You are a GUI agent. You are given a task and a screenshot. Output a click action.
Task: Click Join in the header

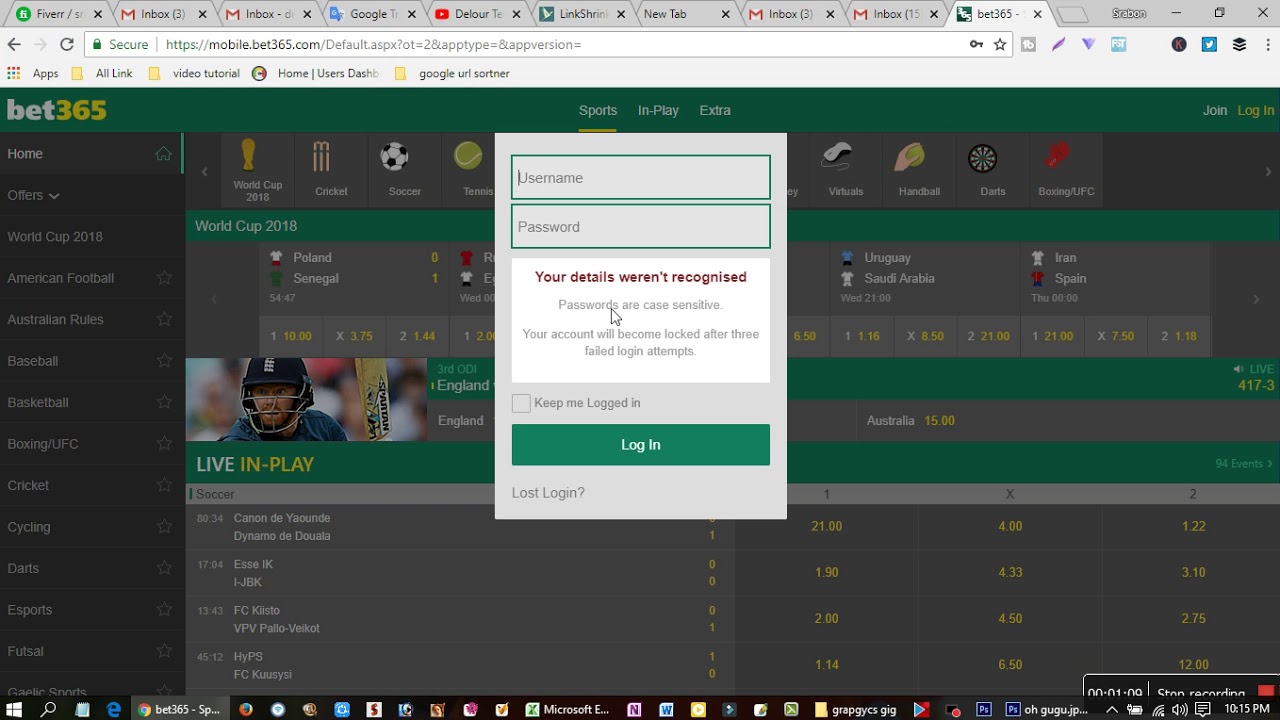pyautogui.click(x=1215, y=110)
